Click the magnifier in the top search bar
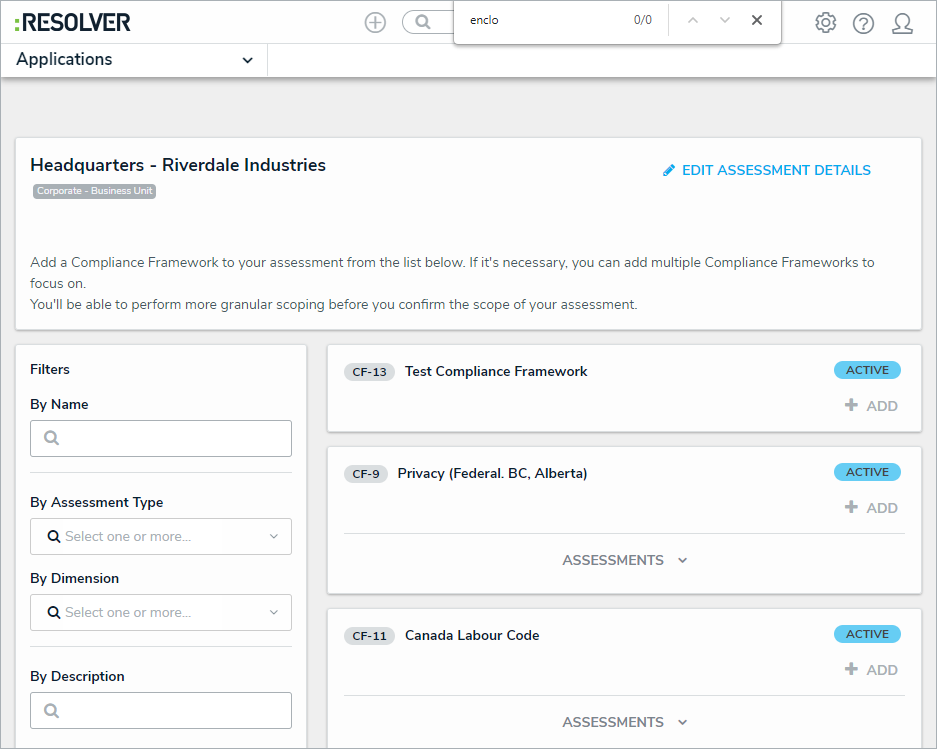 (x=423, y=22)
